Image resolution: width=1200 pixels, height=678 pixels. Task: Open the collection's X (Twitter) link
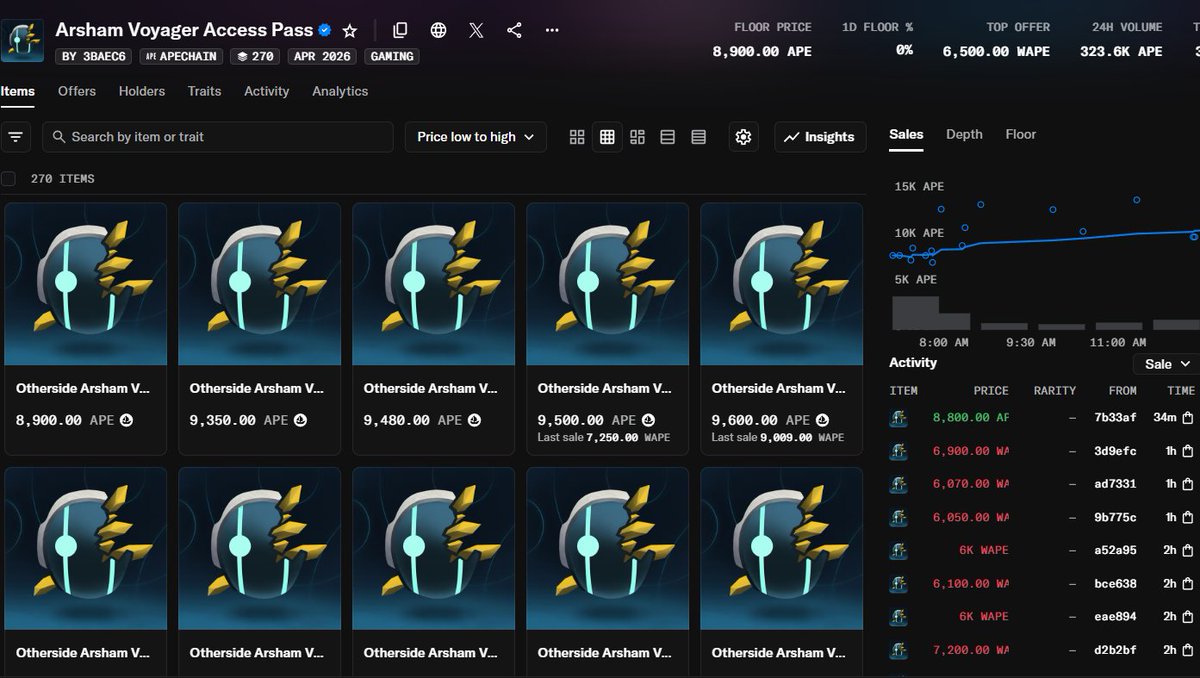(x=476, y=30)
